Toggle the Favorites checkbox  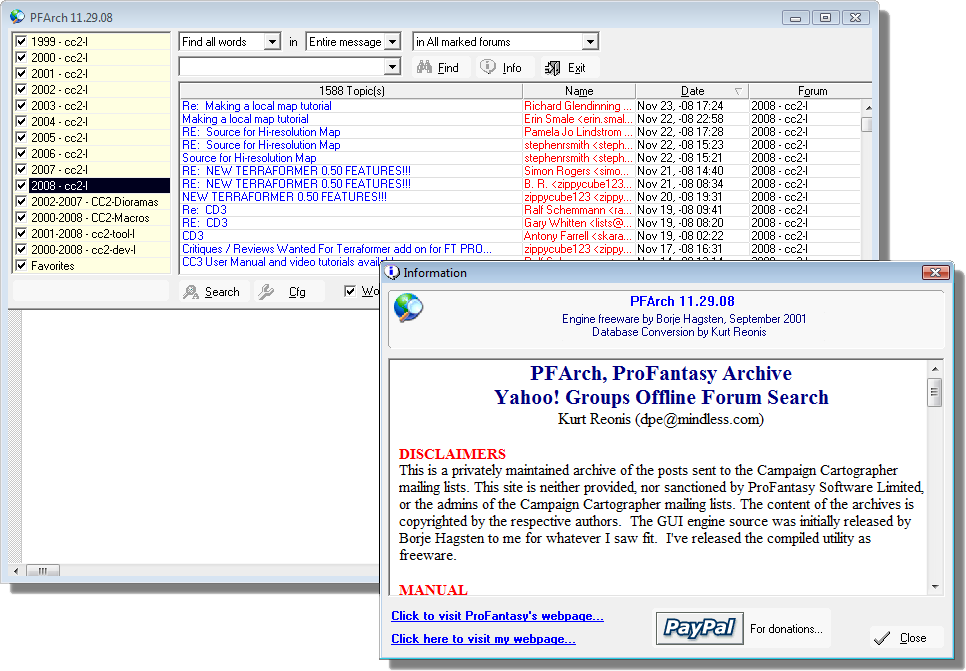[22, 266]
